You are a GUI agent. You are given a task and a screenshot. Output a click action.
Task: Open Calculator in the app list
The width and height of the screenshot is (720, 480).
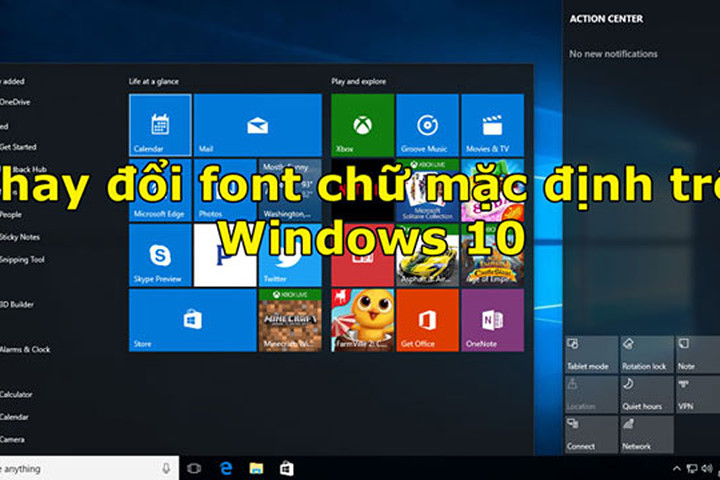click(x=16, y=395)
